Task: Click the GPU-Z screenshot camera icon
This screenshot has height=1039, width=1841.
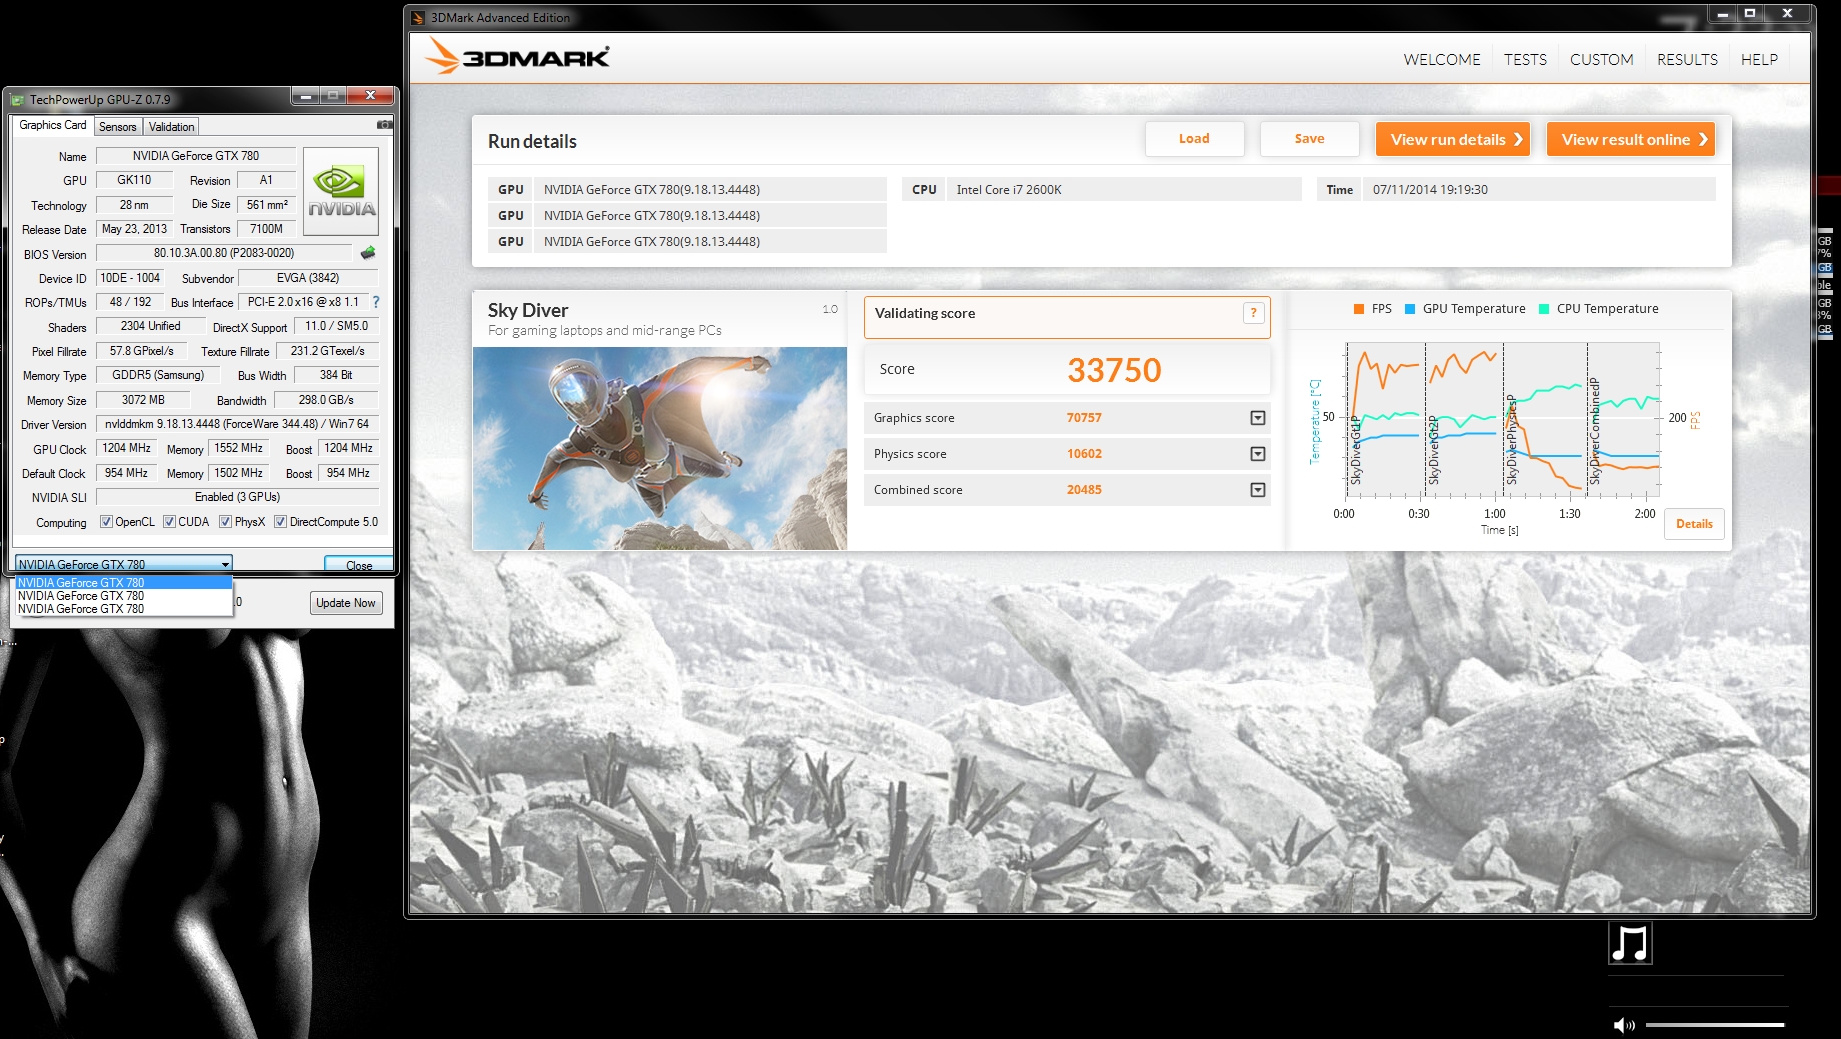Action: (384, 125)
